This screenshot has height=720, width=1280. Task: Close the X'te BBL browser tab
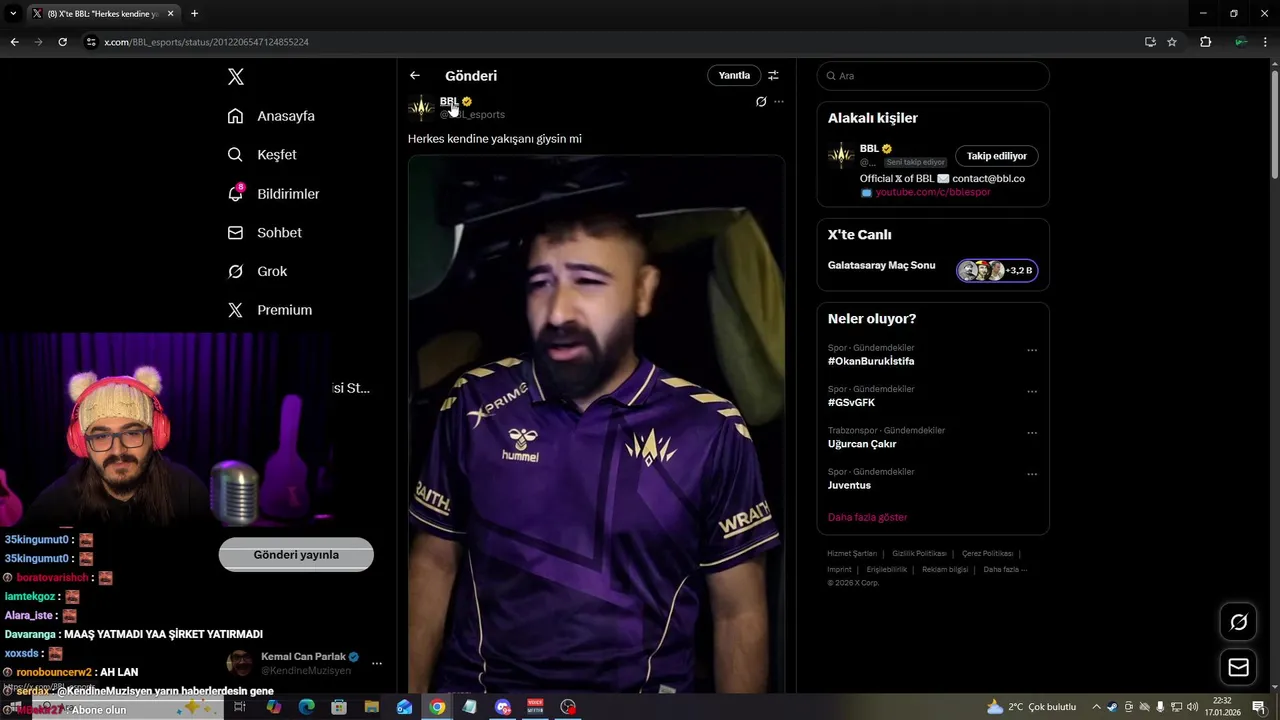tap(170, 14)
